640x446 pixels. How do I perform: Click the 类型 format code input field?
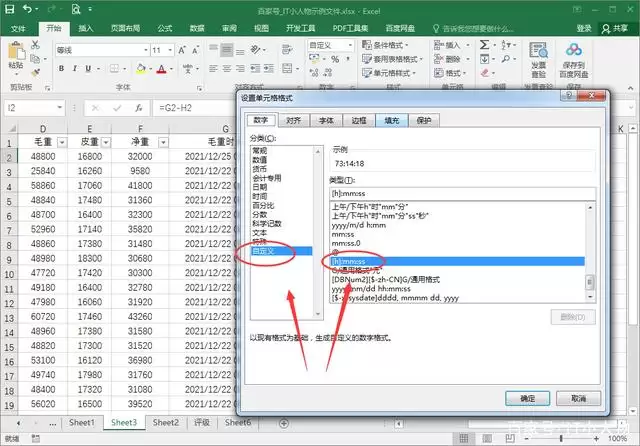coord(462,193)
